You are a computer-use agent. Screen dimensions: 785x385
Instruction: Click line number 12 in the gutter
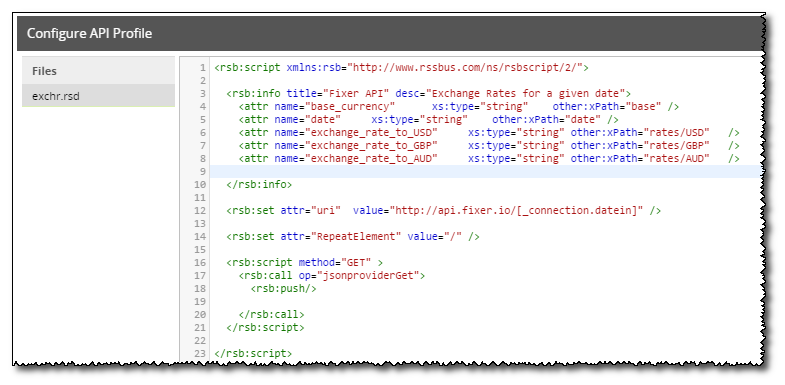point(200,211)
